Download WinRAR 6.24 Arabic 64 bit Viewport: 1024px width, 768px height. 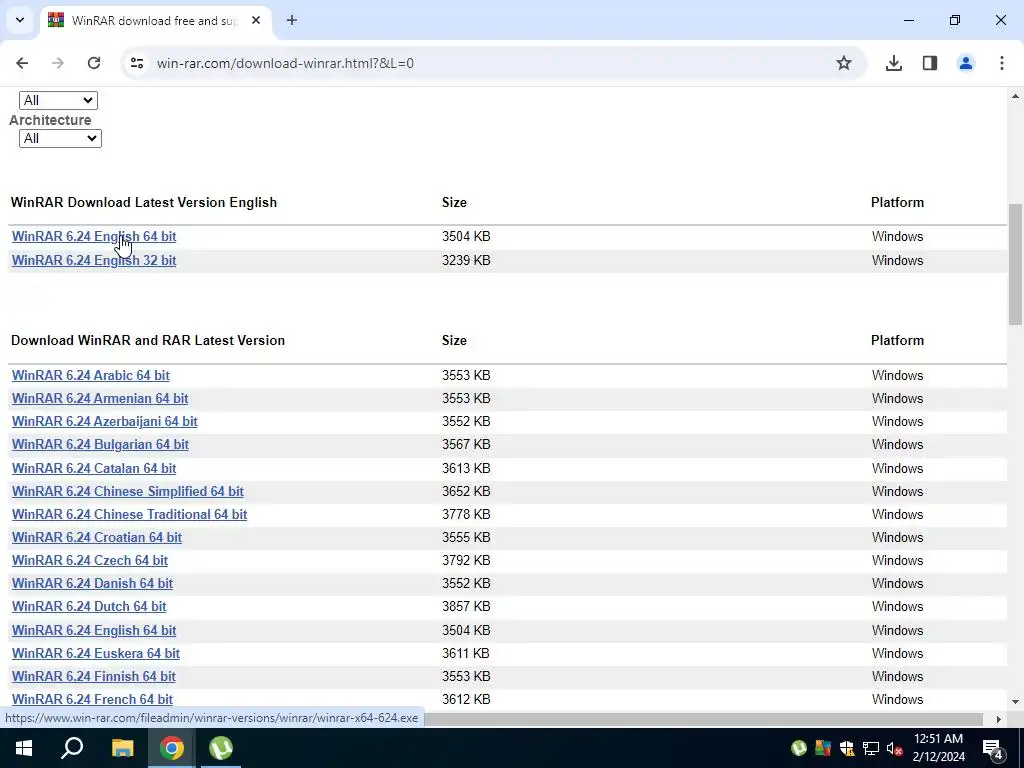[91, 376]
